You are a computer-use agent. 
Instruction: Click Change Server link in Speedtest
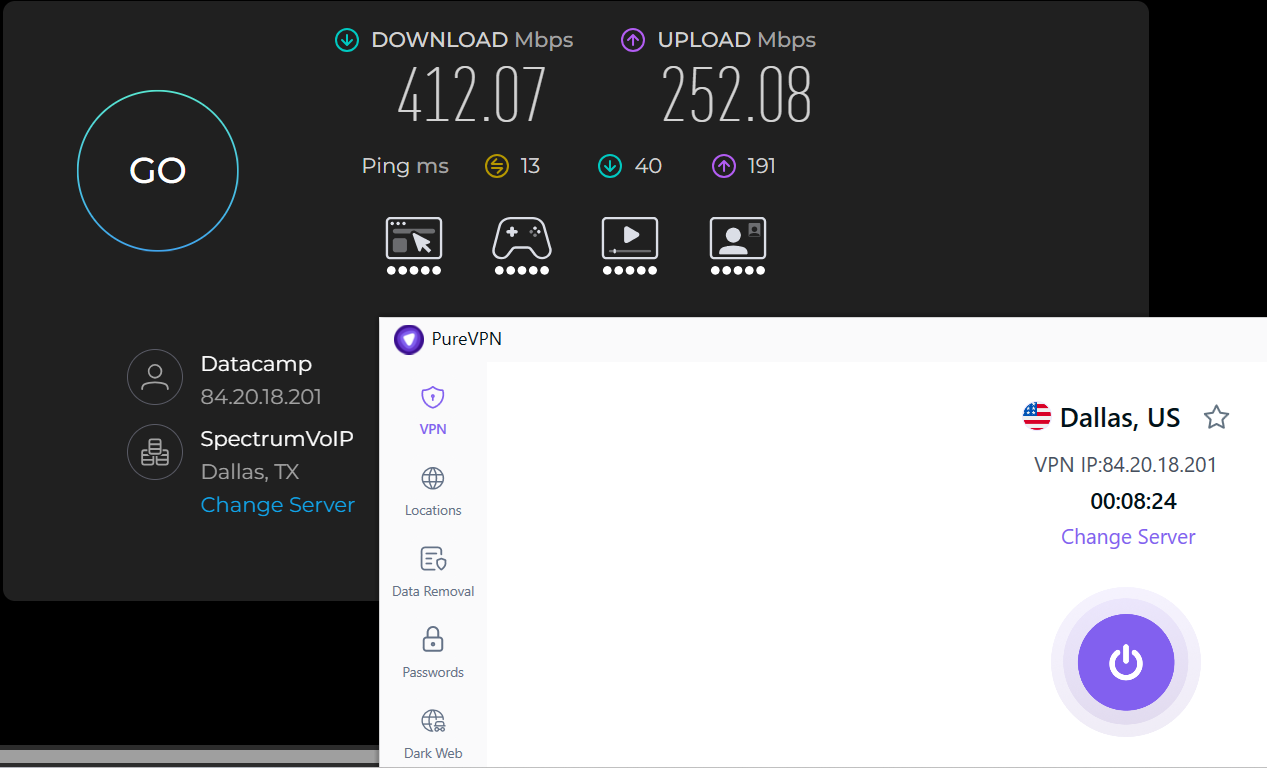[278, 505]
